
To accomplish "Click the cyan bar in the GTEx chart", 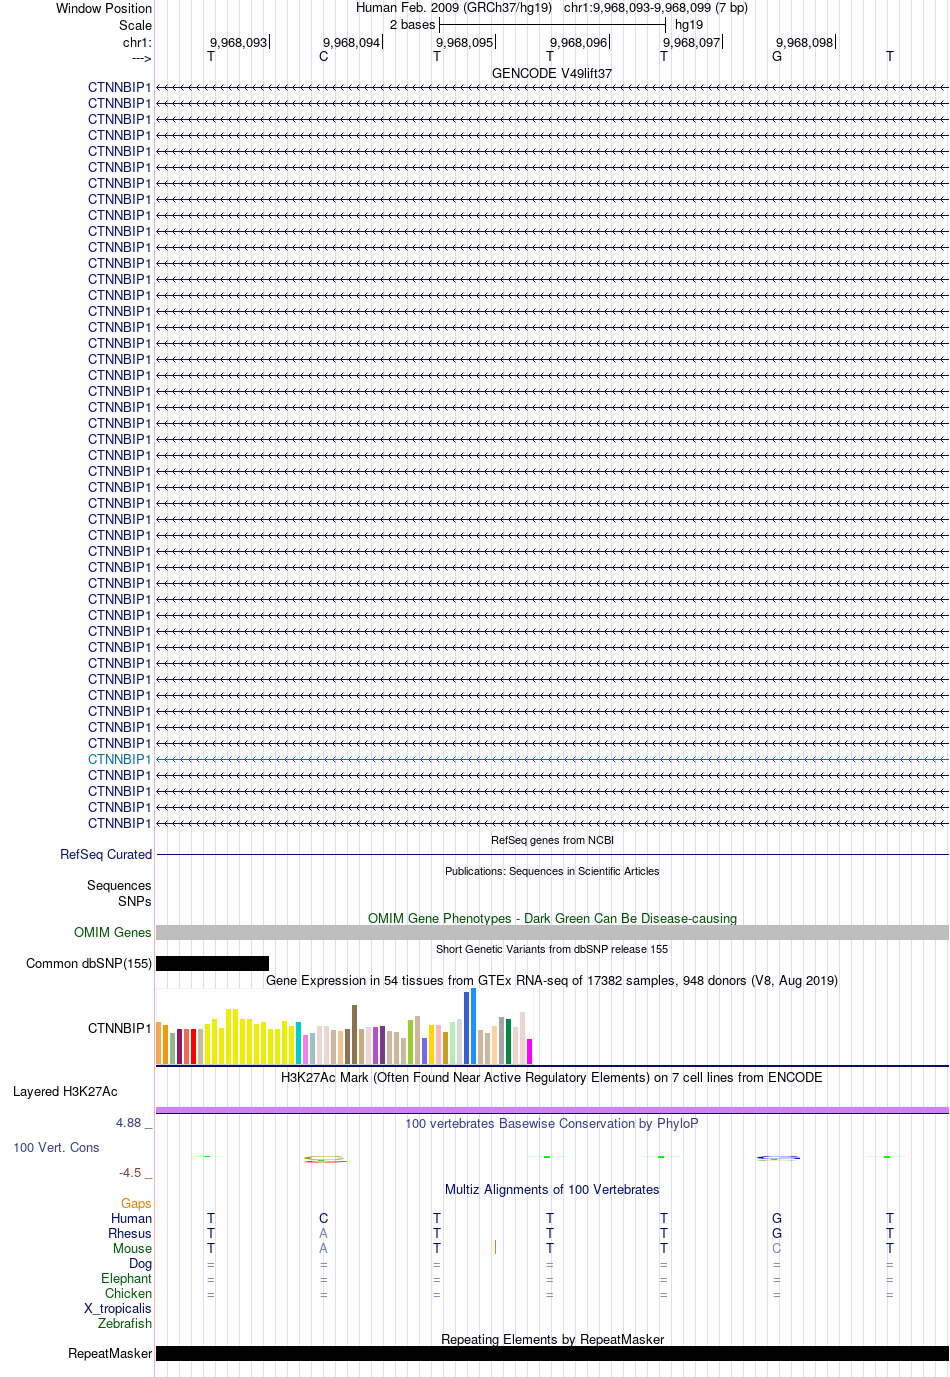I will pyautogui.click(x=298, y=1043).
